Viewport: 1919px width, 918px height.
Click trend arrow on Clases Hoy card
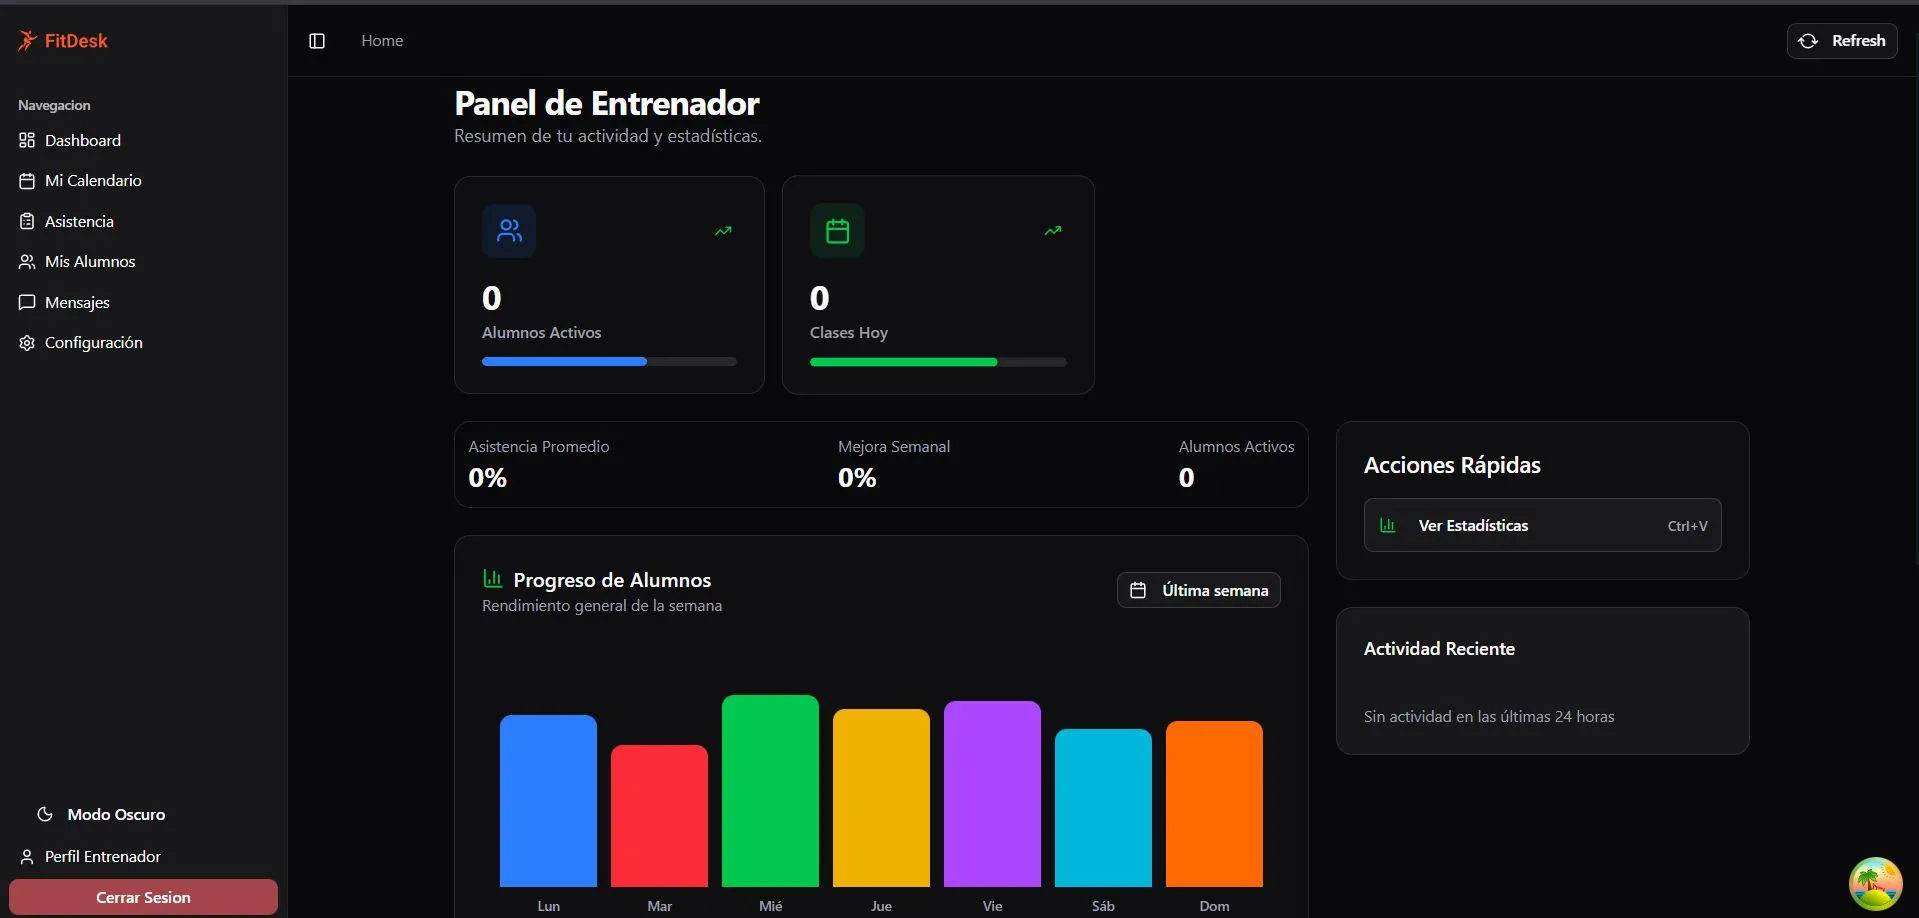[x=1053, y=231]
